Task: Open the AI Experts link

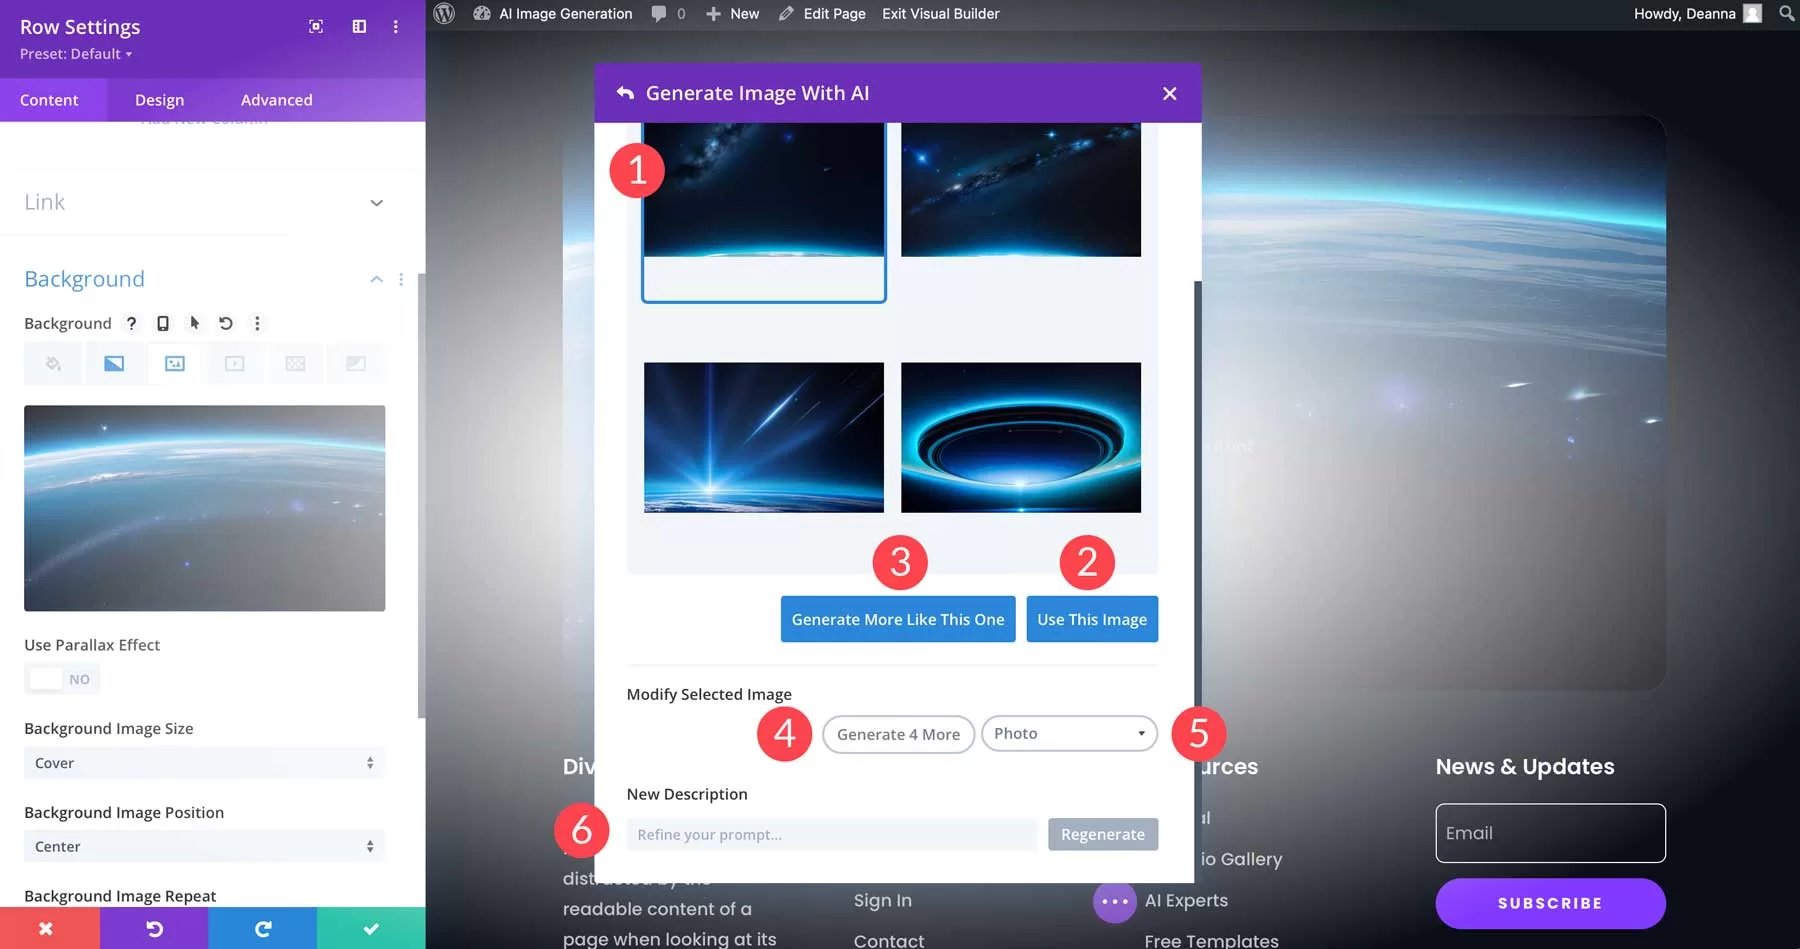Action: pos(1186,900)
